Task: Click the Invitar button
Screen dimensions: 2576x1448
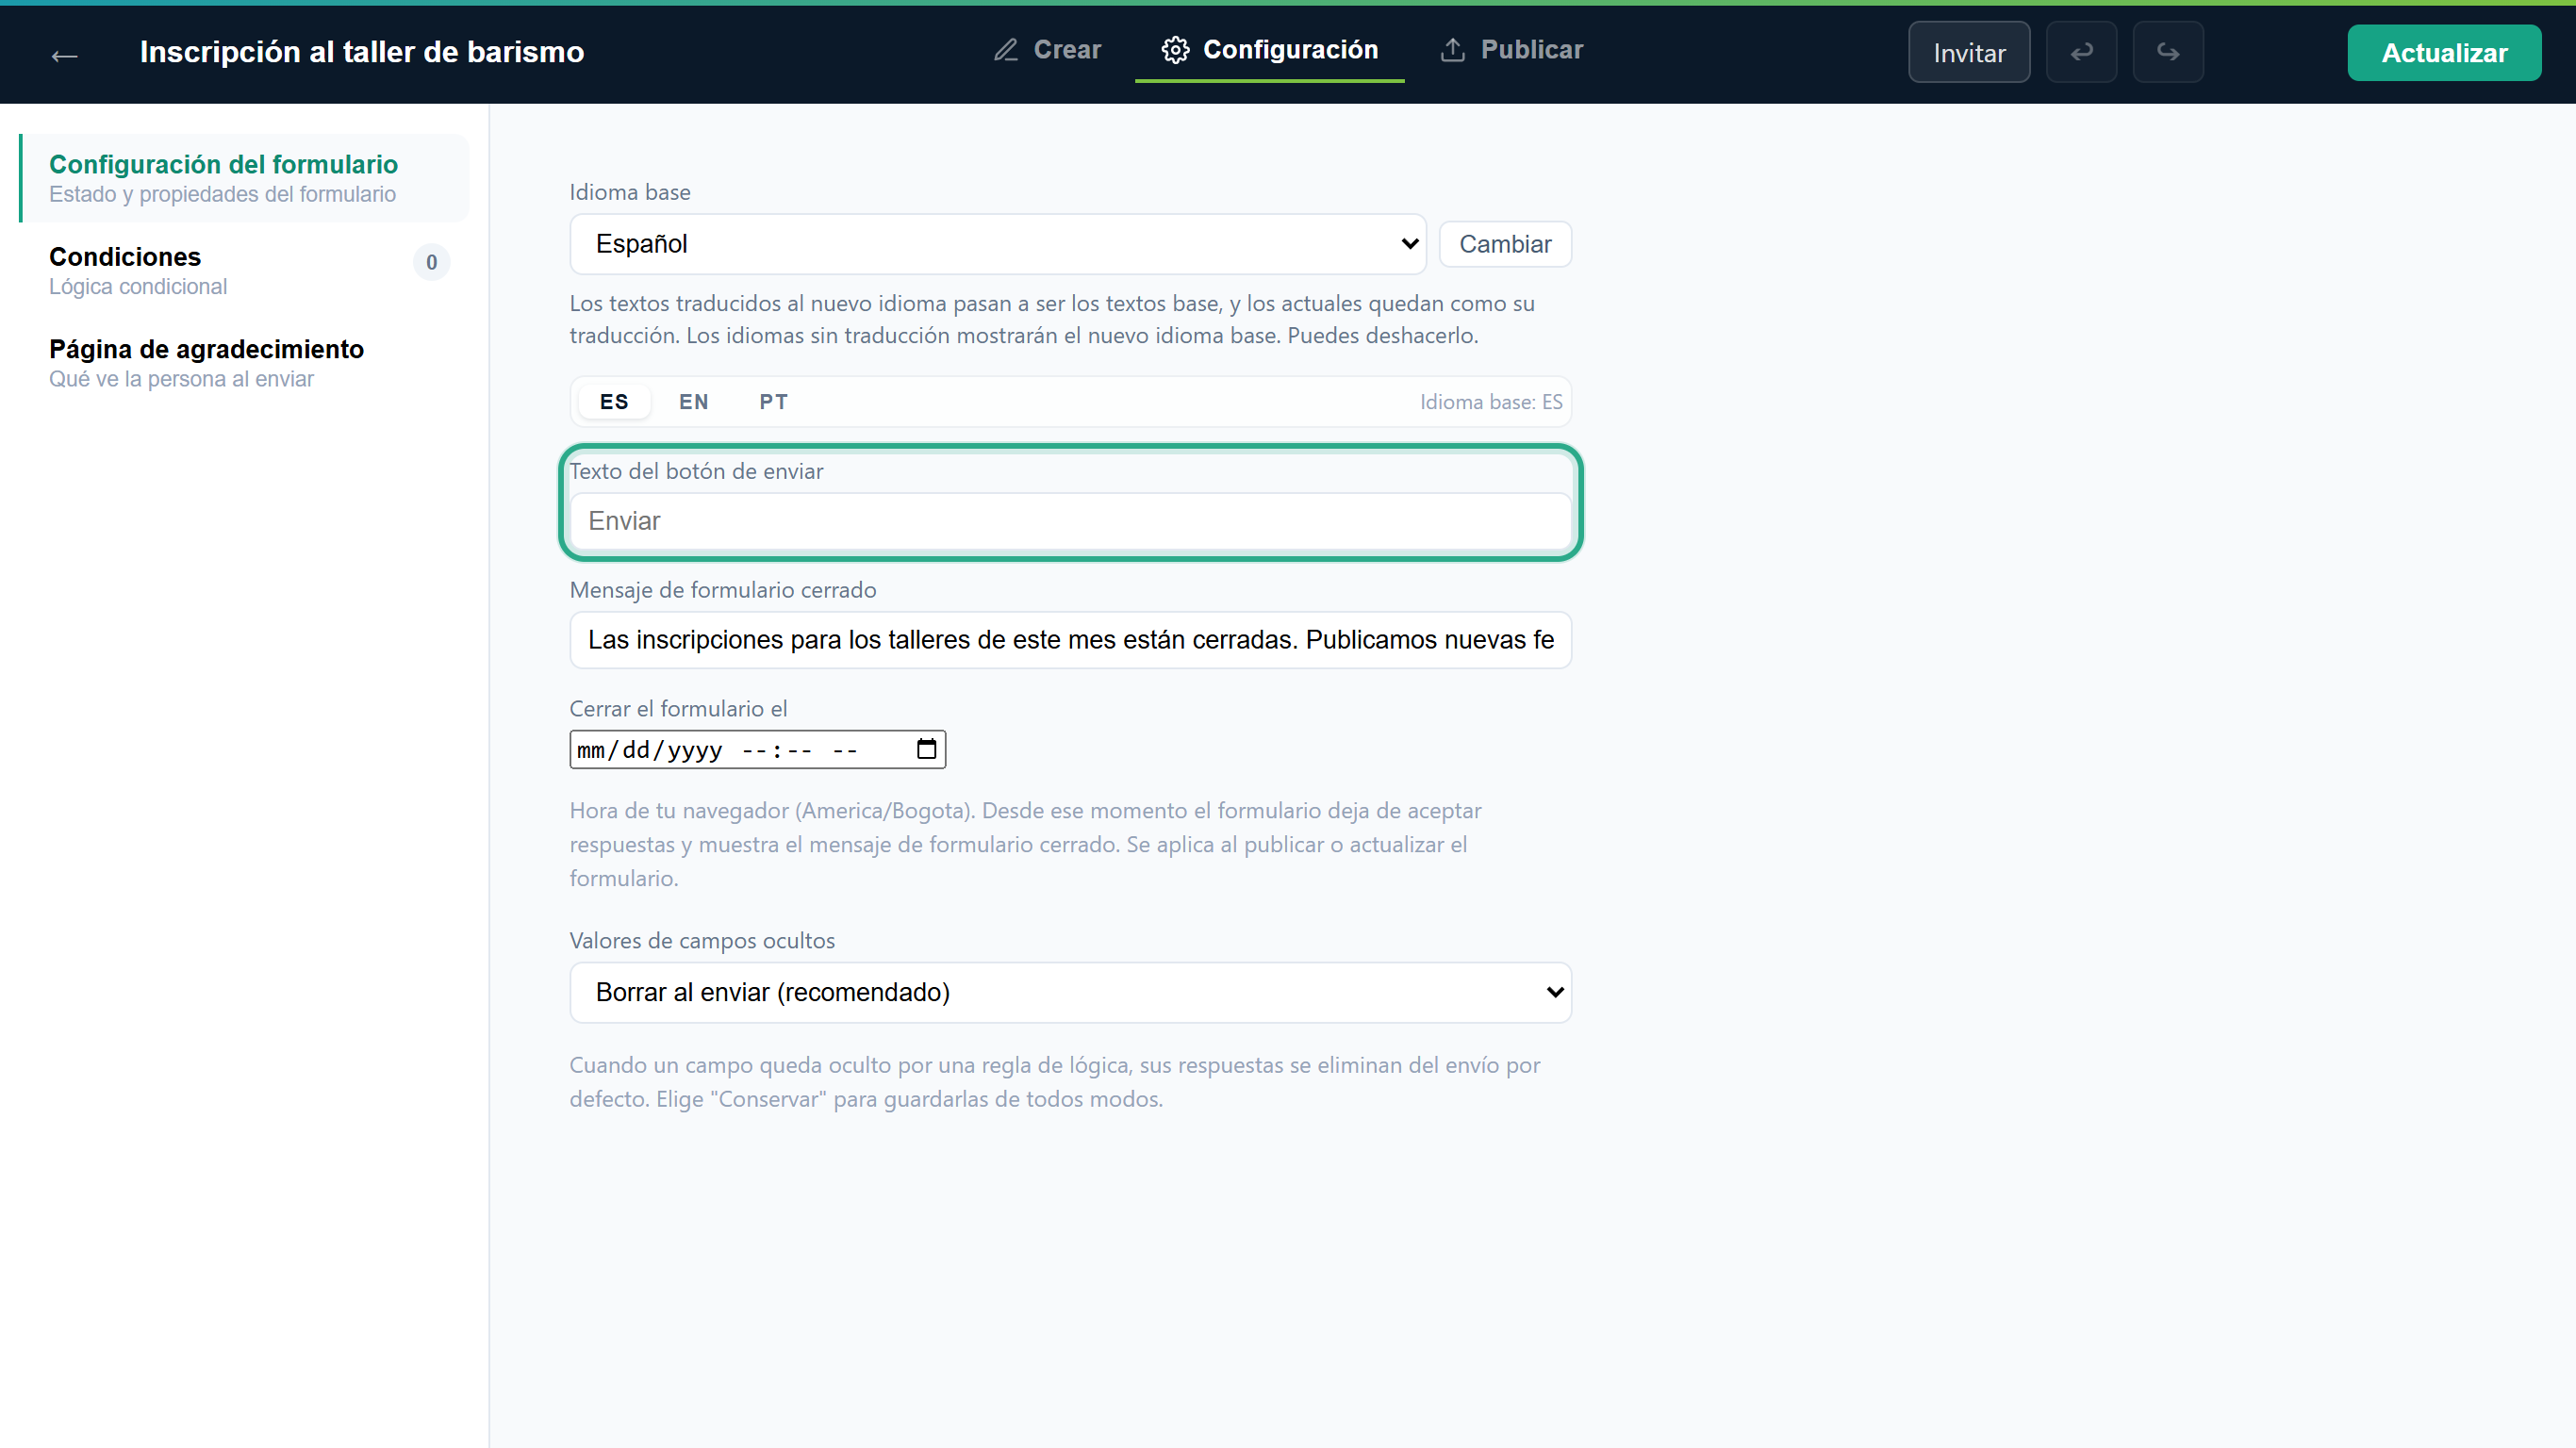Action: tap(1968, 52)
